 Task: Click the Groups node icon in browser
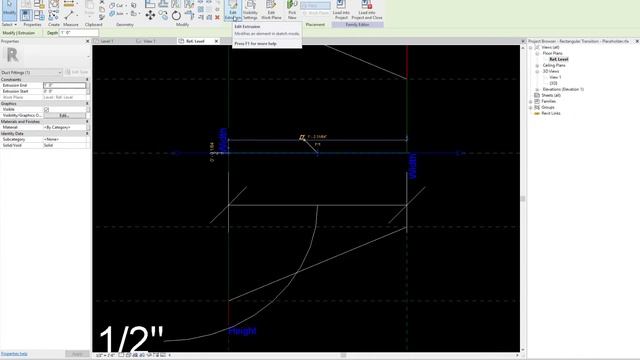[x=537, y=107]
